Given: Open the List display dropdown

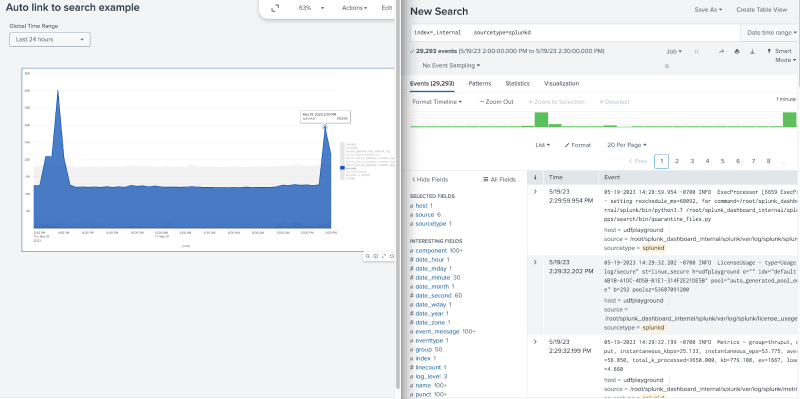Looking at the screenshot, I should click(x=542, y=145).
